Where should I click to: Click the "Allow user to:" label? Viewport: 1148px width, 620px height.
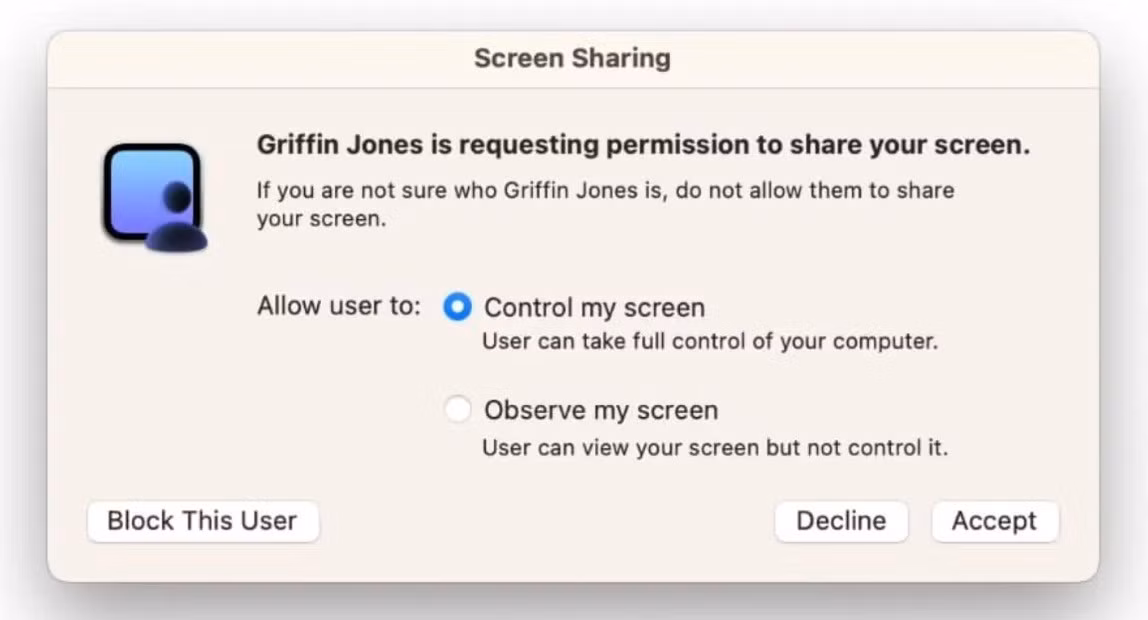coord(339,306)
